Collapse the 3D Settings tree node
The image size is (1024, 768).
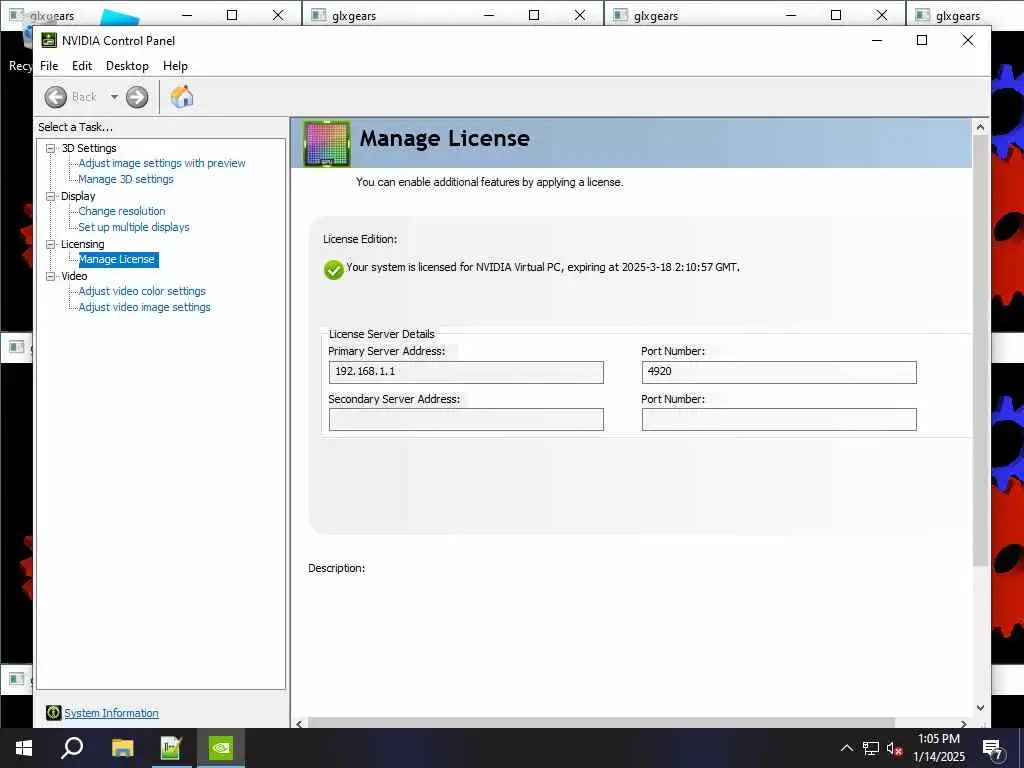click(50, 148)
